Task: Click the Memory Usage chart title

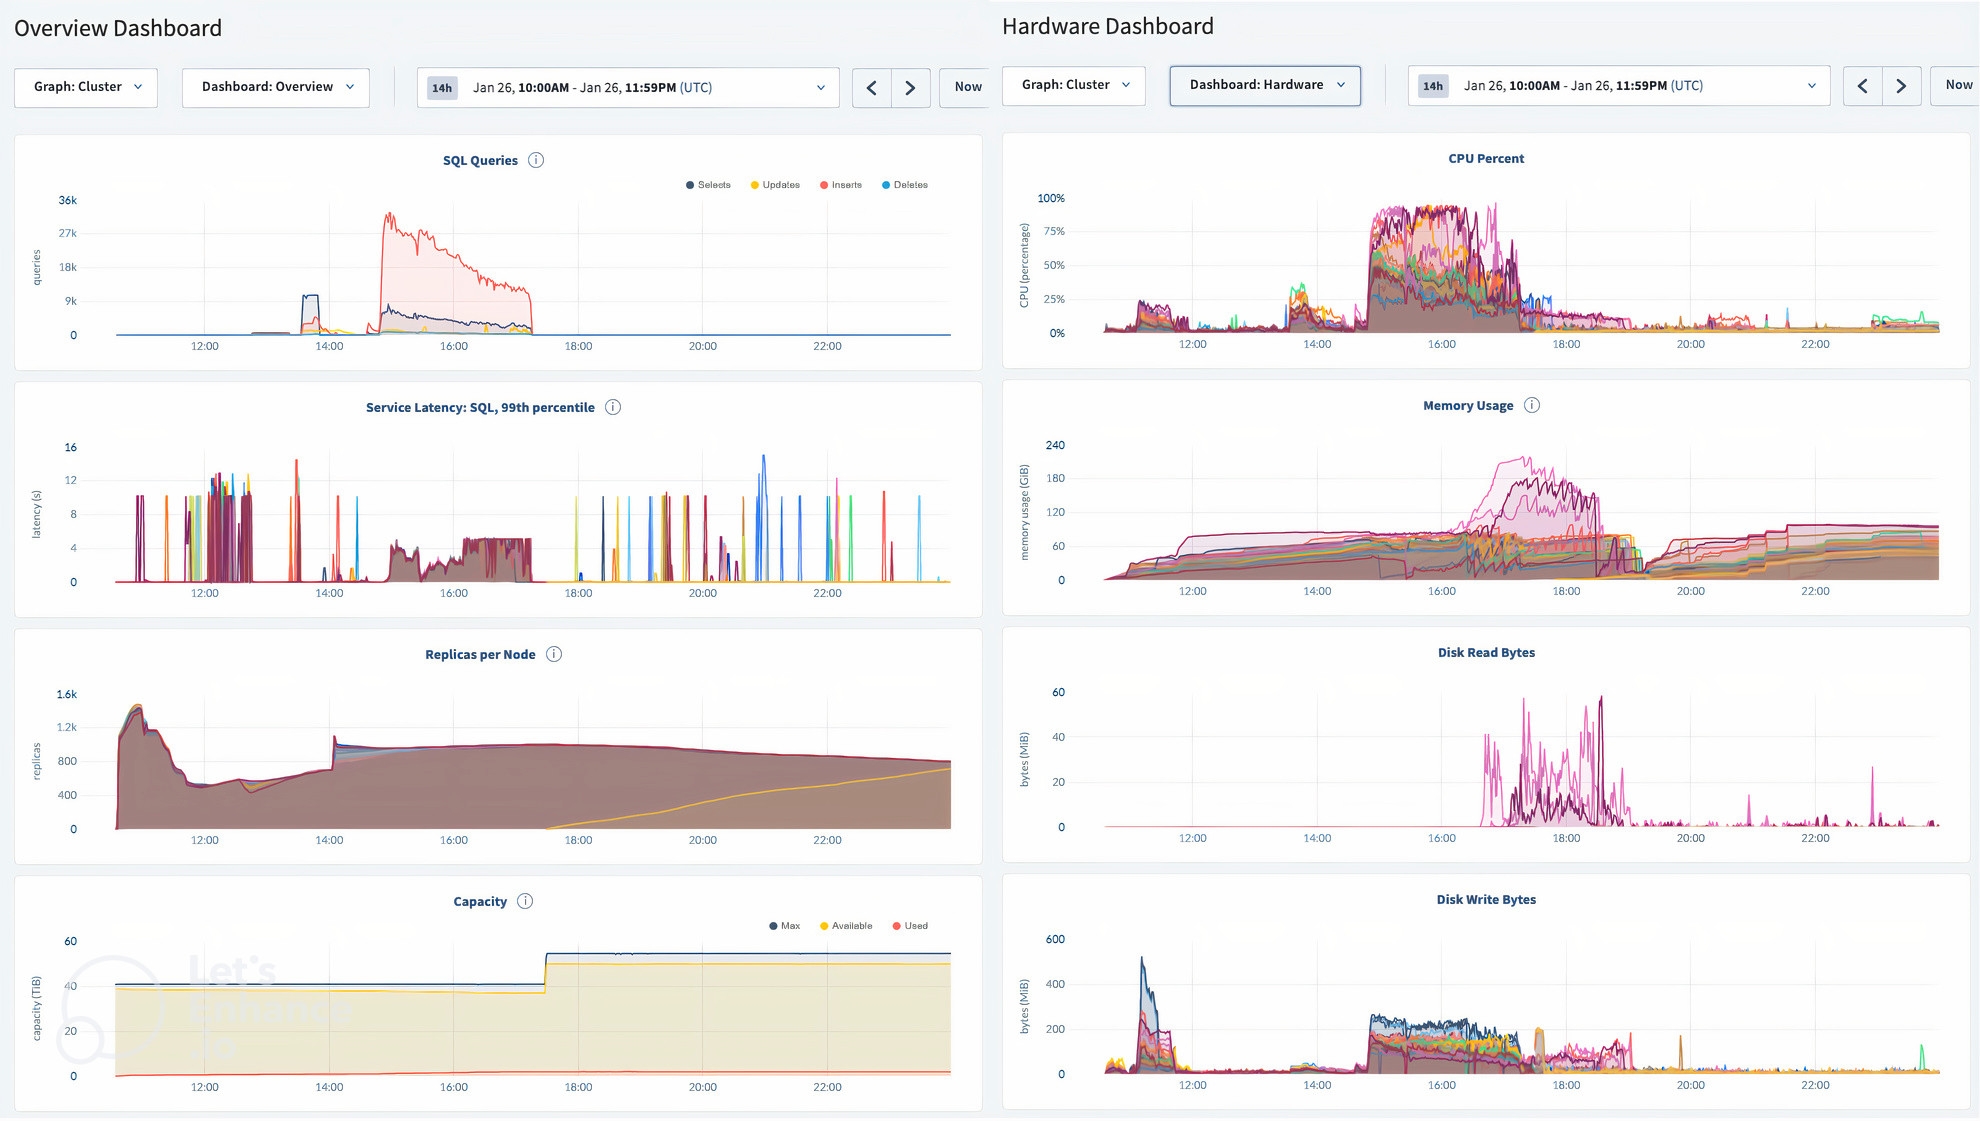Action: coord(1468,405)
